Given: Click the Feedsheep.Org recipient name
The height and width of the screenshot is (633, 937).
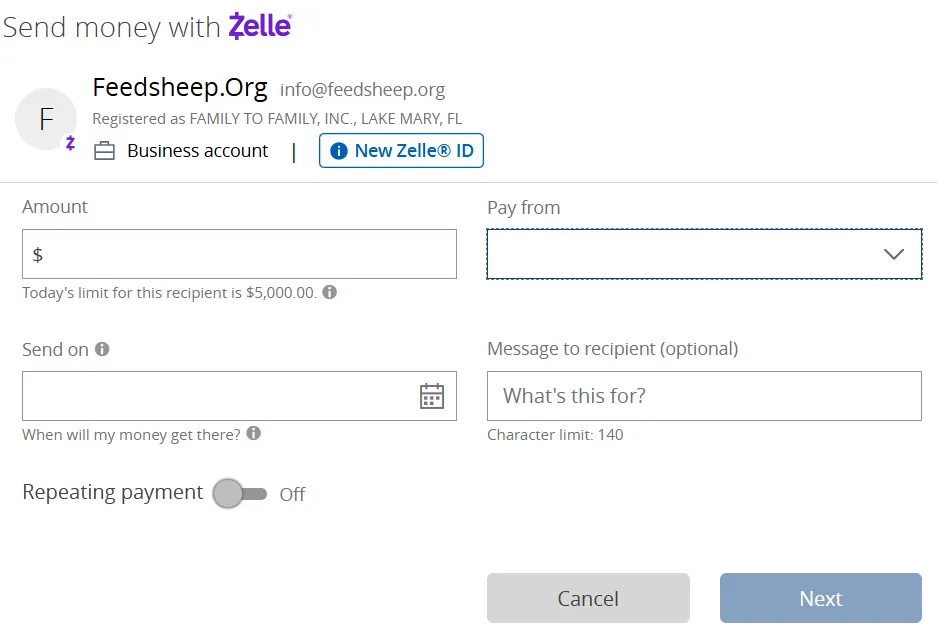Looking at the screenshot, I should coord(180,88).
